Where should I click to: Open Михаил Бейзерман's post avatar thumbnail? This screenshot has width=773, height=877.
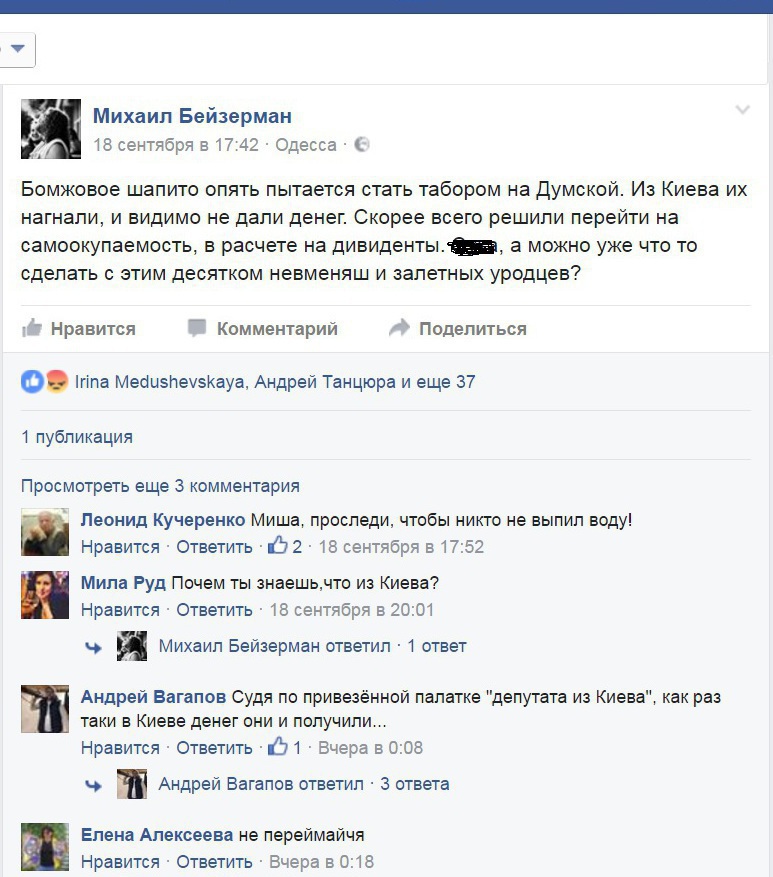click(x=51, y=129)
